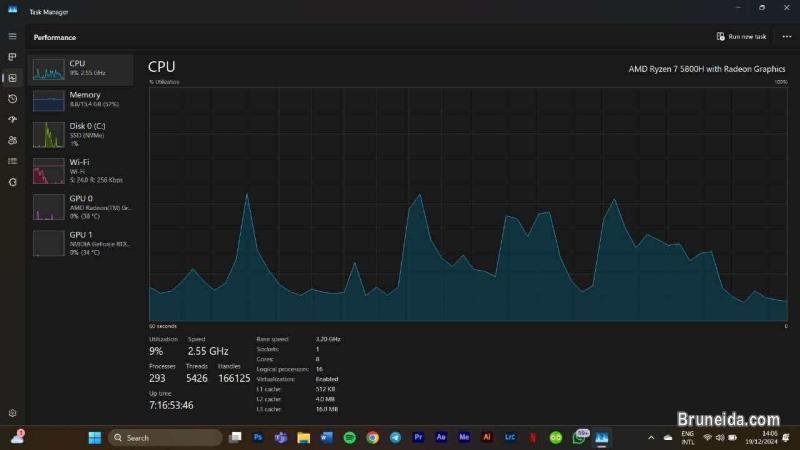Show hidden system tray icons
Image resolution: width=800 pixels, height=450 pixels.
(x=651, y=438)
